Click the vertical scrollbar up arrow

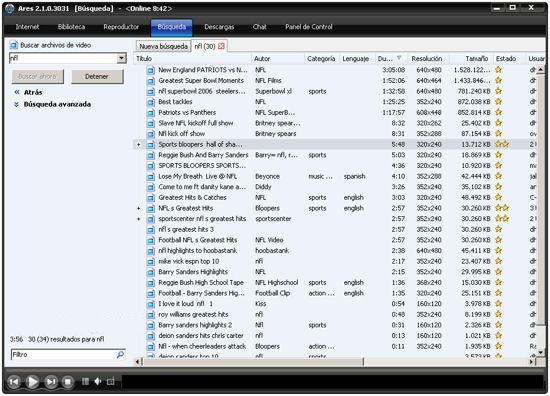point(540,69)
